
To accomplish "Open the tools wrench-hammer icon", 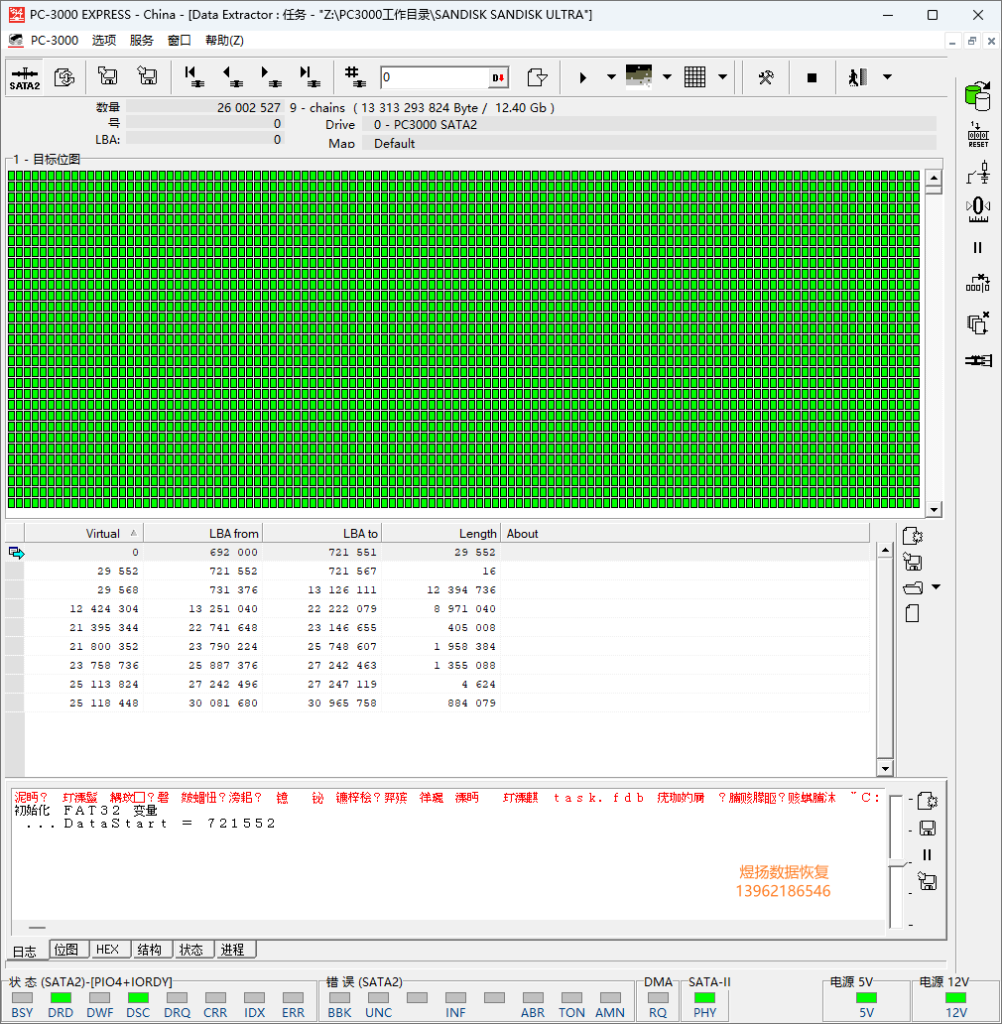I will 766,78.
